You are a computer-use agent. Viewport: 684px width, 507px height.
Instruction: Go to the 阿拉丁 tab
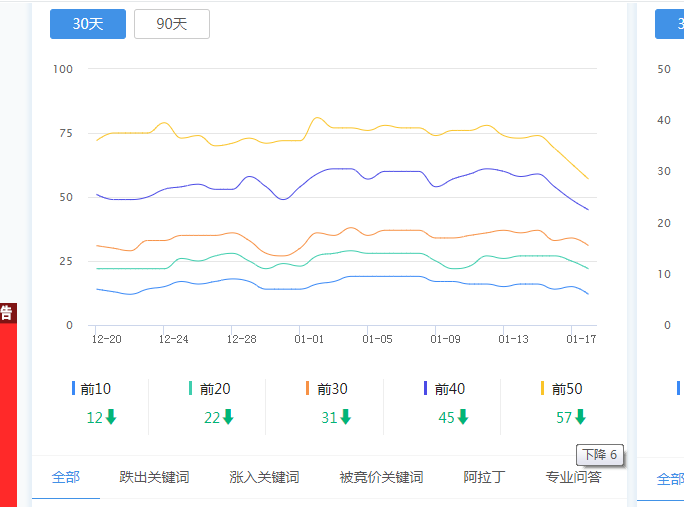[484, 477]
